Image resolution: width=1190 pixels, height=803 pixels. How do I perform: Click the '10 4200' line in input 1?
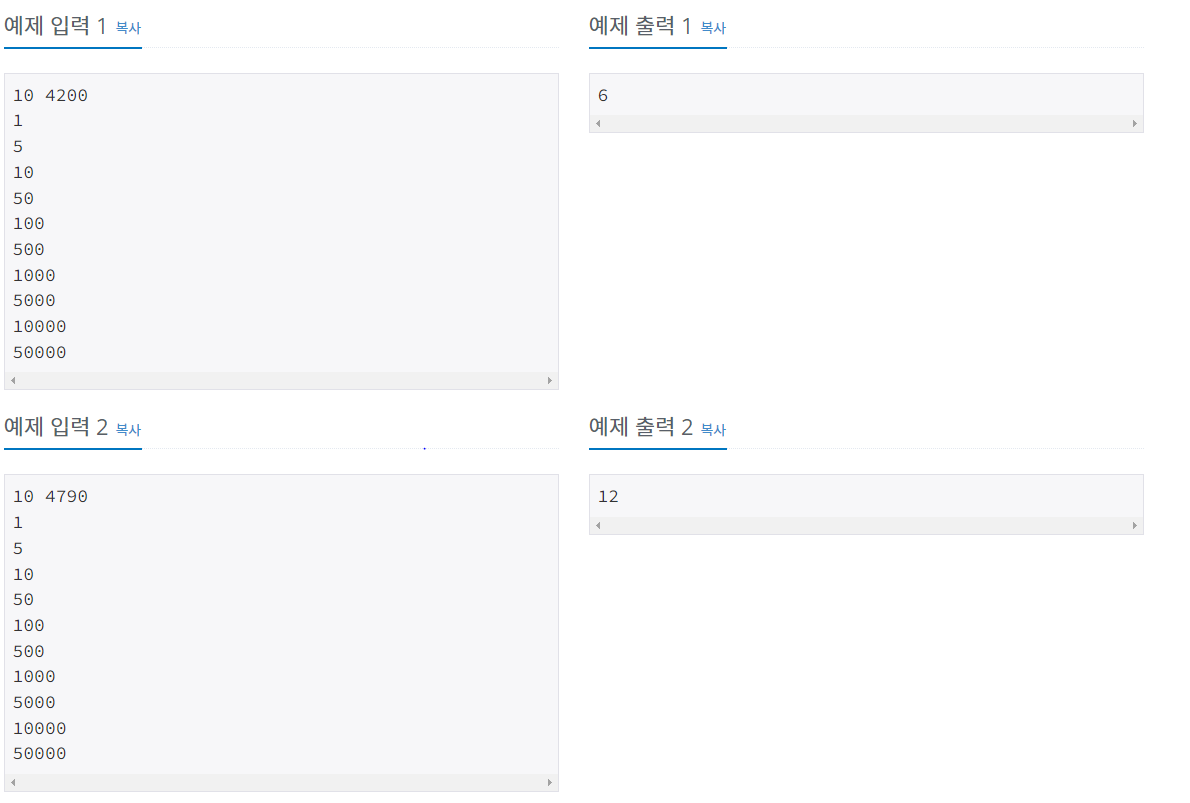click(50, 96)
